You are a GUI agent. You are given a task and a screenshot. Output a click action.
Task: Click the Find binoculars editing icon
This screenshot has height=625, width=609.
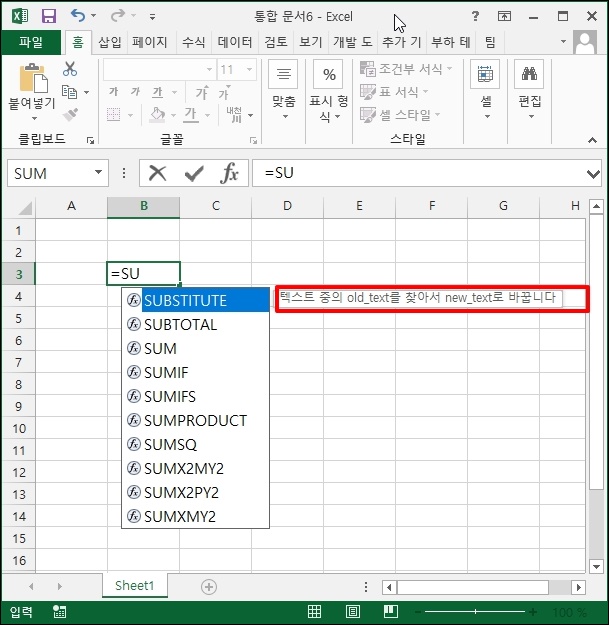[529, 74]
